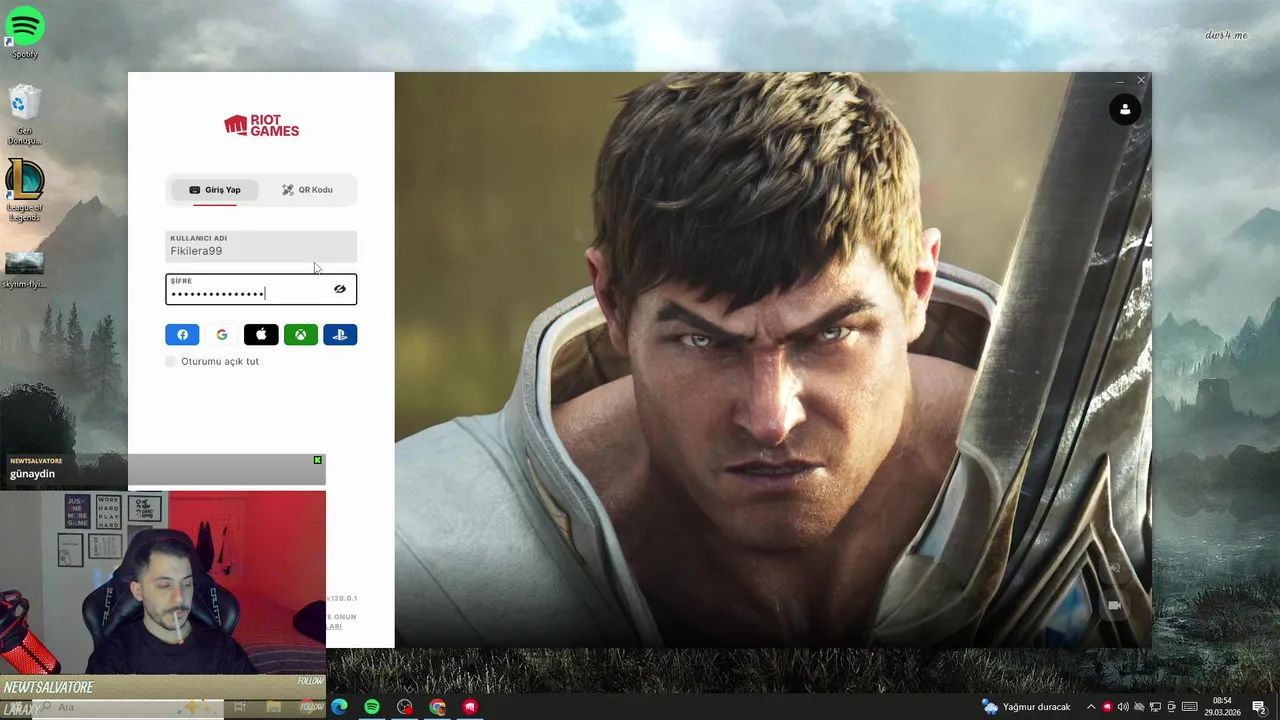The height and width of the screenshot is (720, 1280).
Task: Open the volume speaker tray icon
Action: click(x=1123, y=707)
